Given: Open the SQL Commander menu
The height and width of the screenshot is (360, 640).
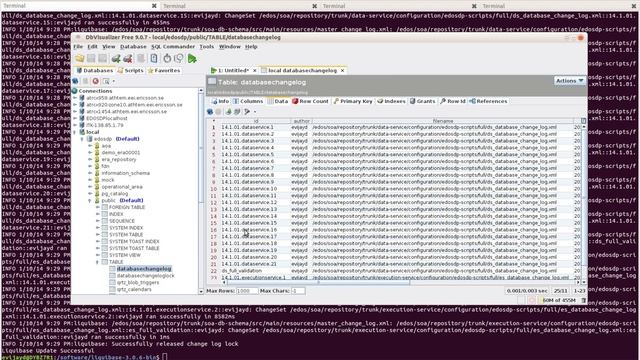Looking at the screenshot, I should click(x=173, y=47).
